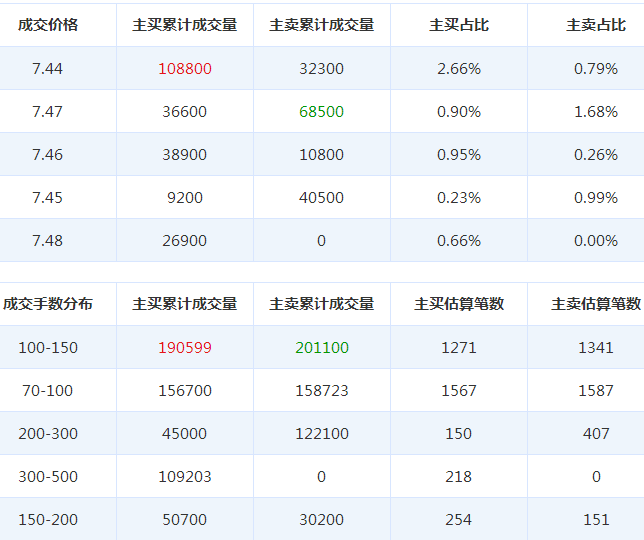The height and width of the screenshot is (540, 644).
Task: Select the 1.68% sell ratio cell
Action: pos(596,112)
